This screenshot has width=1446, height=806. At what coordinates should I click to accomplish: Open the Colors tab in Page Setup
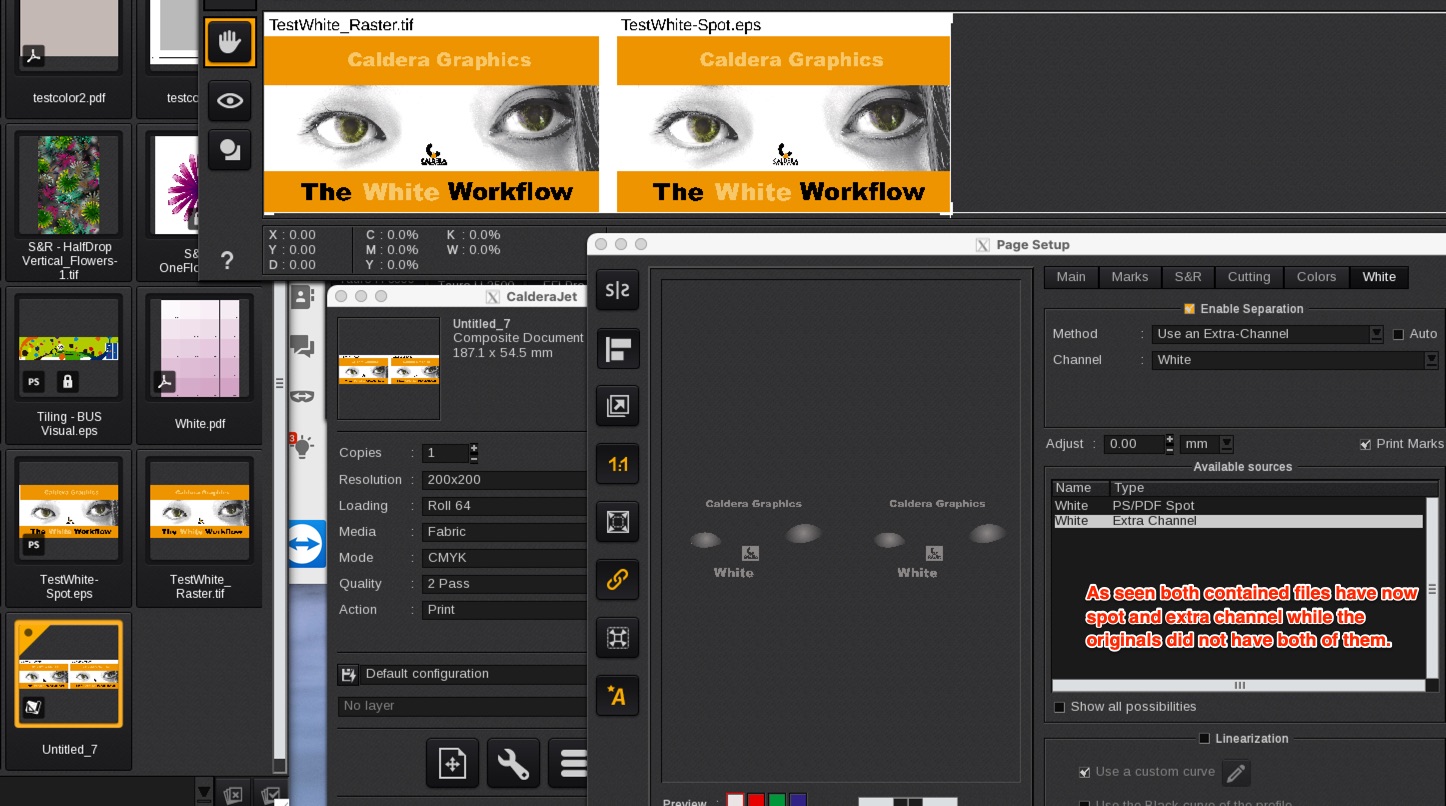click(x=1316, y=277)
